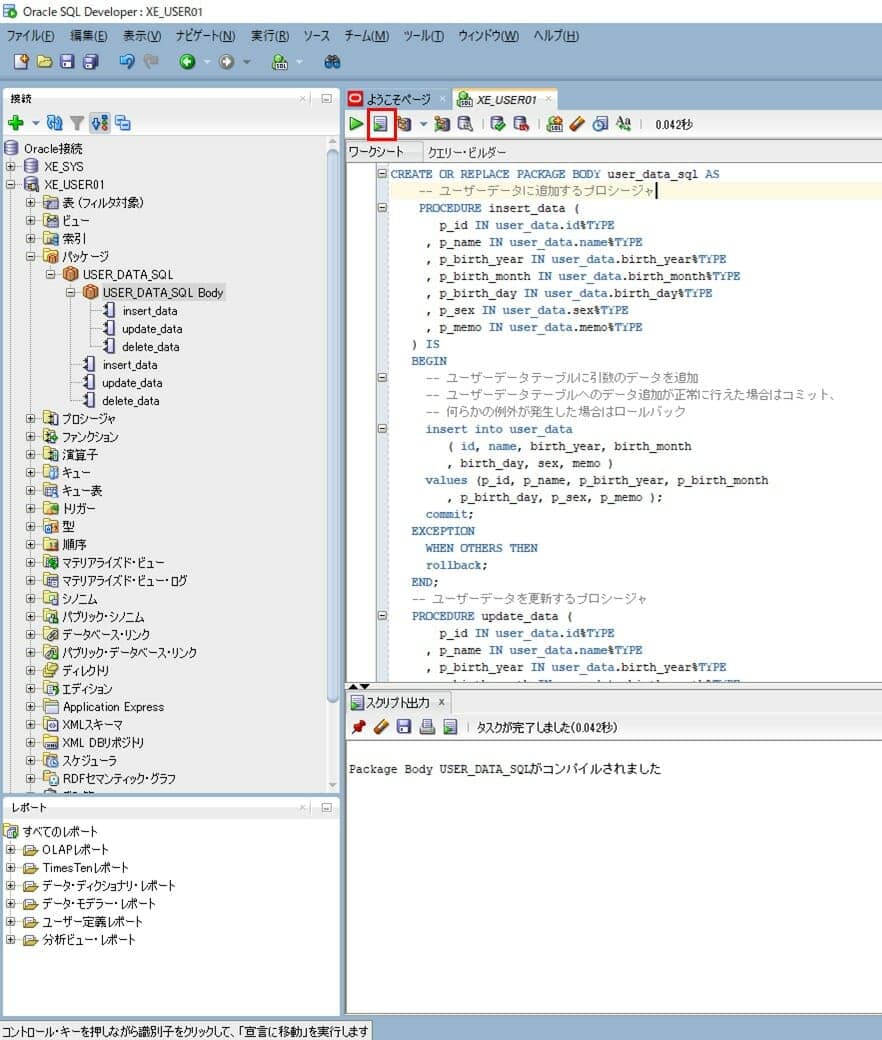This screenshot has width=882, height=1040.
Task: Expand the Application Express node
Action: click(x=31, y=706)
